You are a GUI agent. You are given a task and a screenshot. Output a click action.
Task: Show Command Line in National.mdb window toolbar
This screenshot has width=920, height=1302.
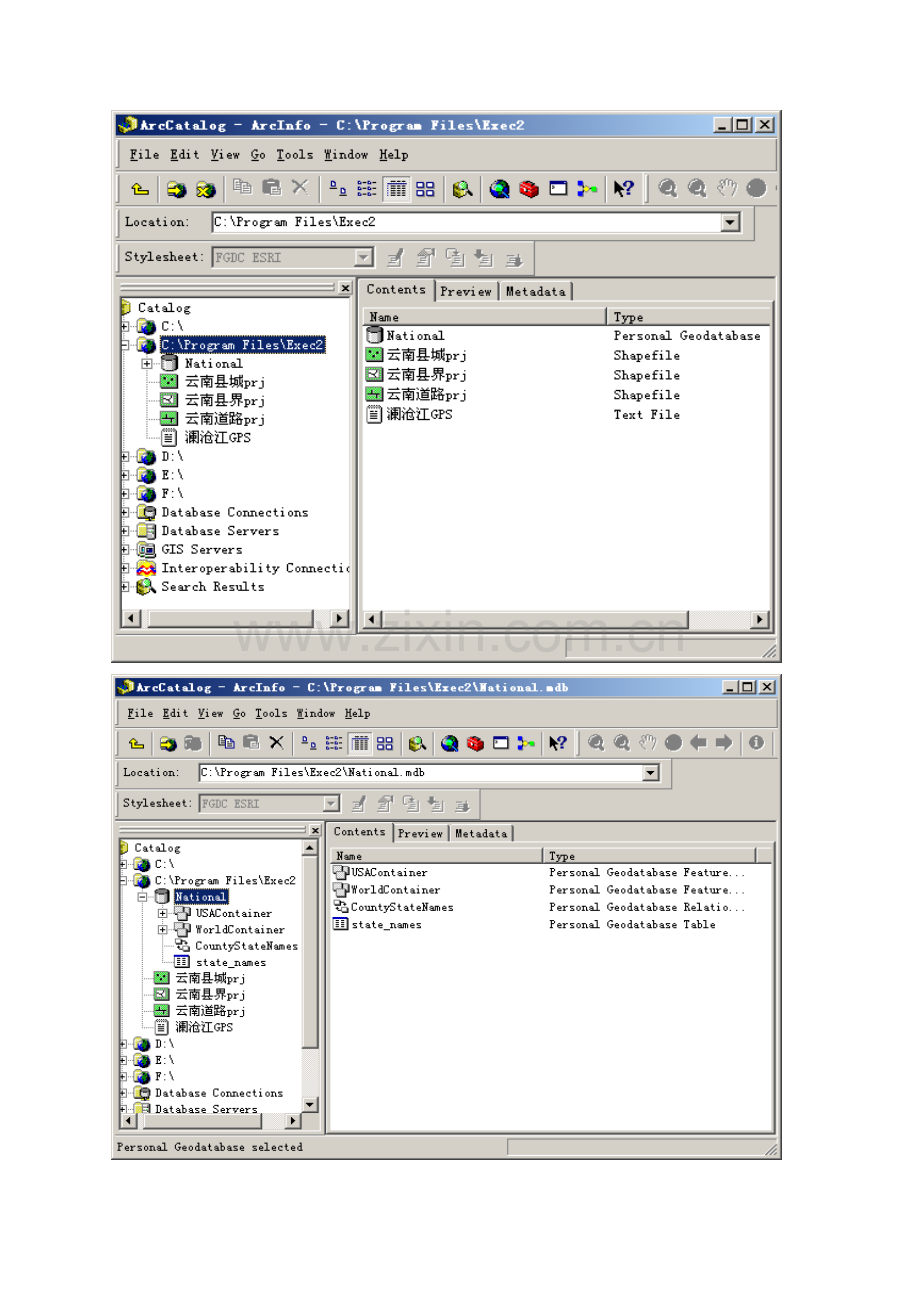(x=501, y=743)
